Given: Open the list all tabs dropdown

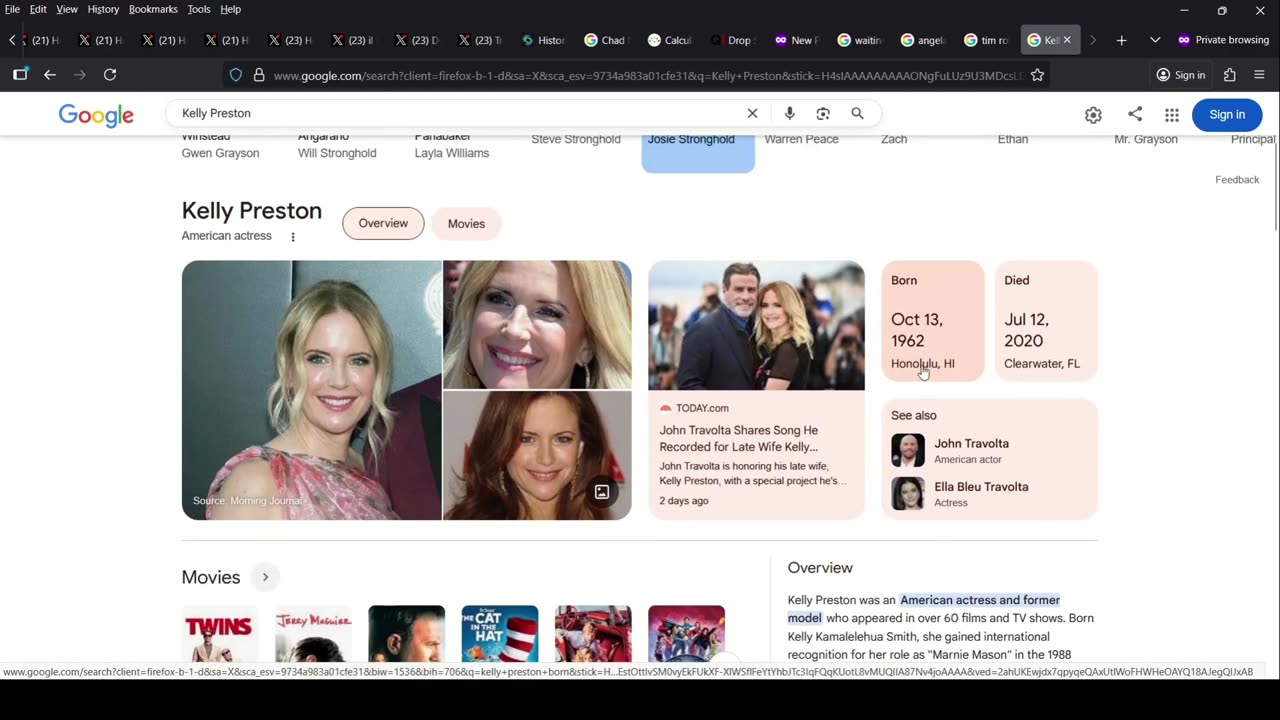Looking at the screenshot, I should pos(1155,40).
